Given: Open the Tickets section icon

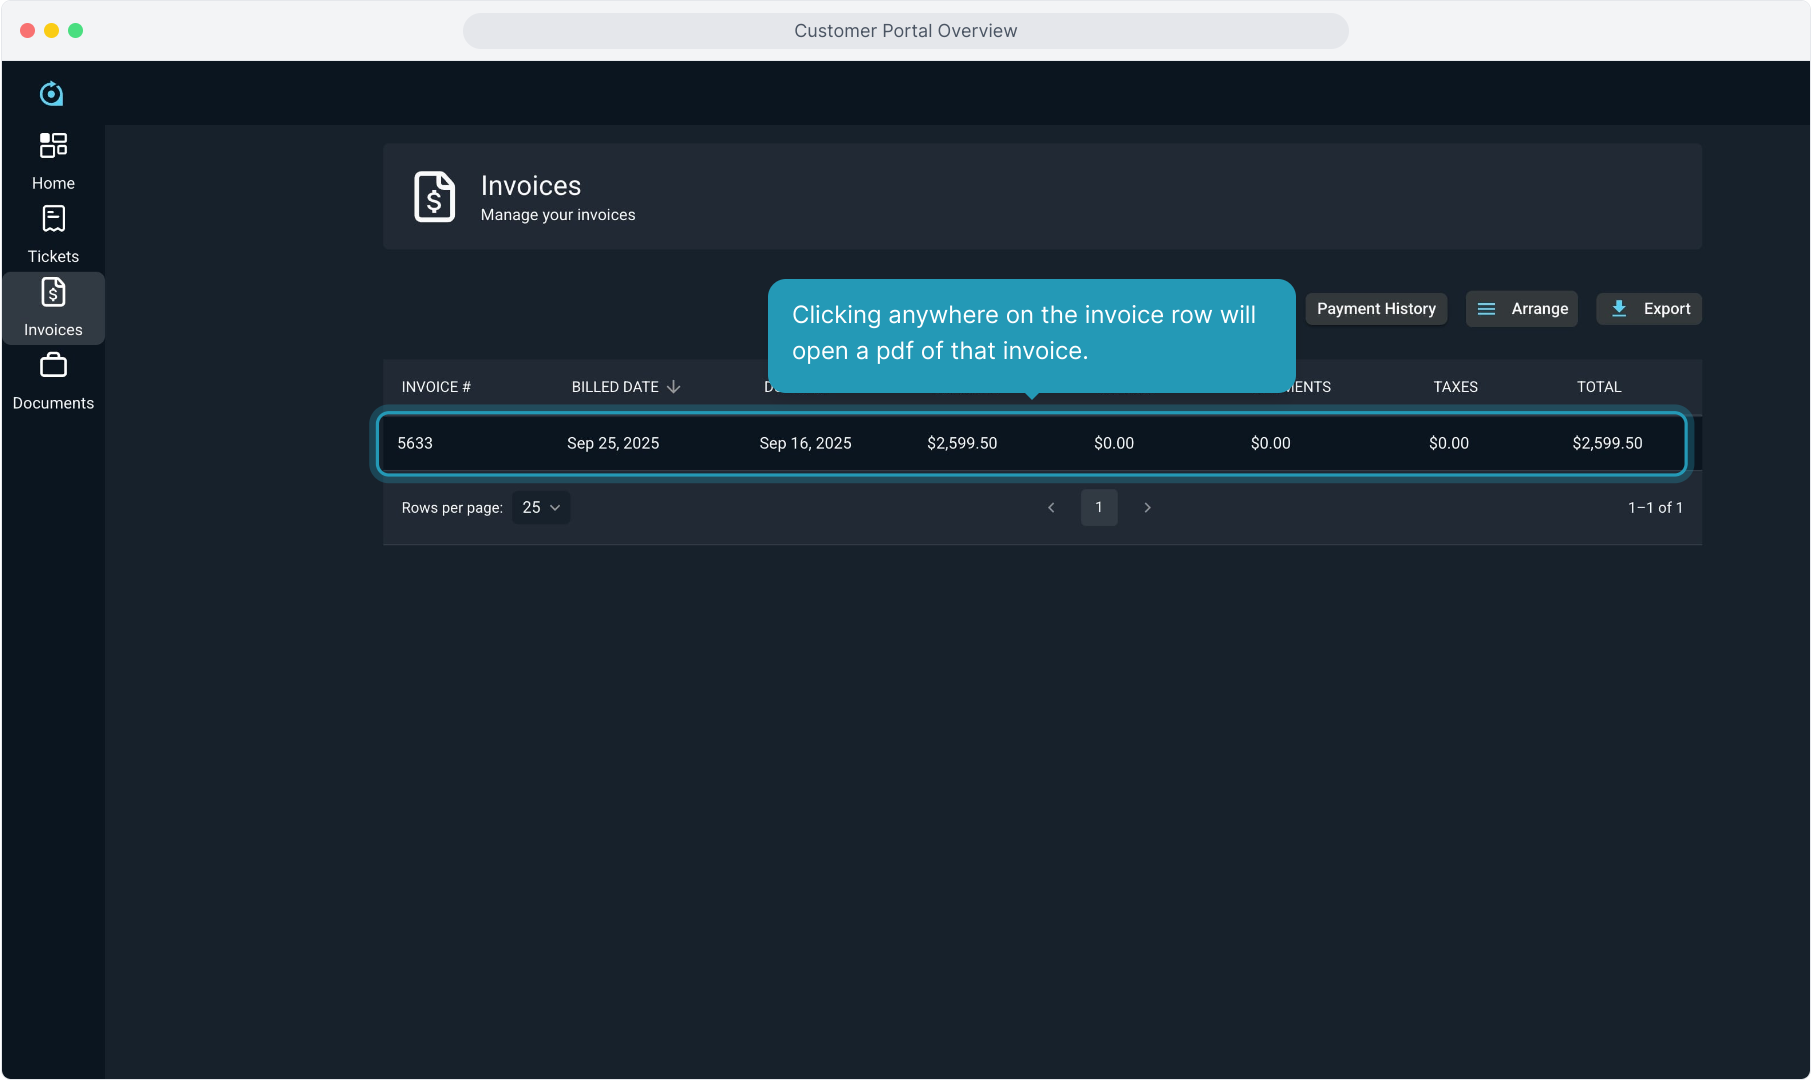Looking at the screenshot, I should click(x=53, y=219).
